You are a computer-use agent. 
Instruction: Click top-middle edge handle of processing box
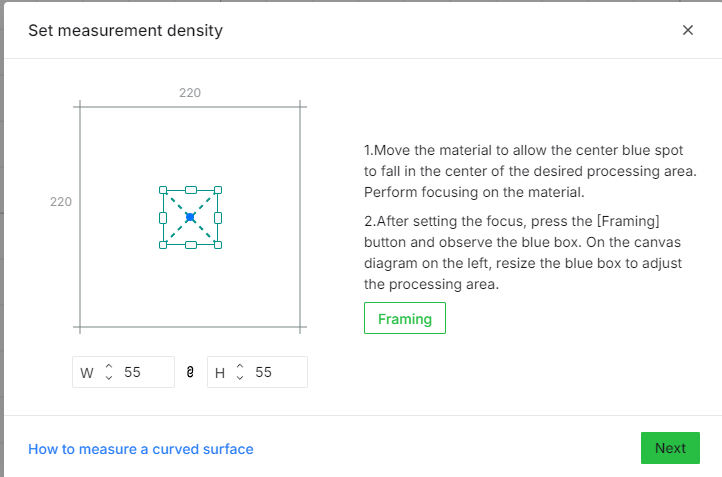[x=191, y=190]
